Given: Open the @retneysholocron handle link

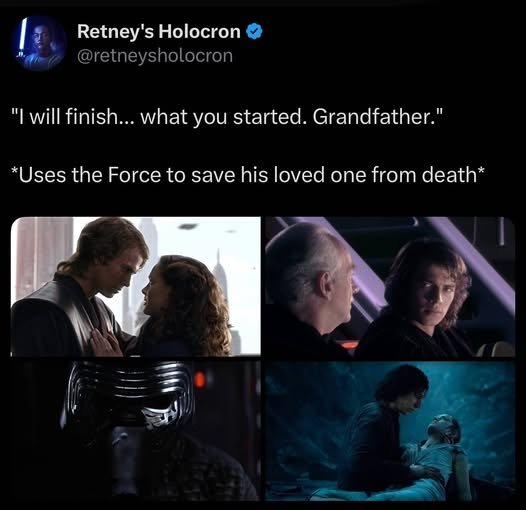Looking at the screenshot, I should 155,56.
